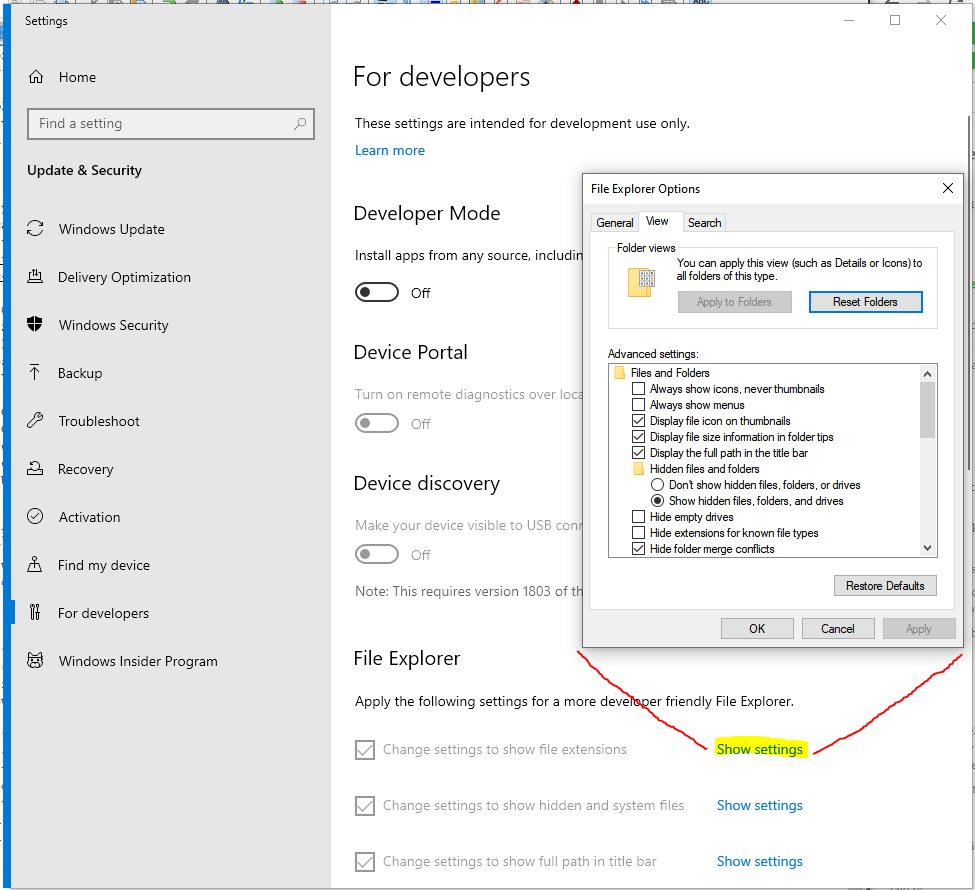
Task: Uncheck 'Hide folder merge conflicts'
Action: (x=638, y=549)
